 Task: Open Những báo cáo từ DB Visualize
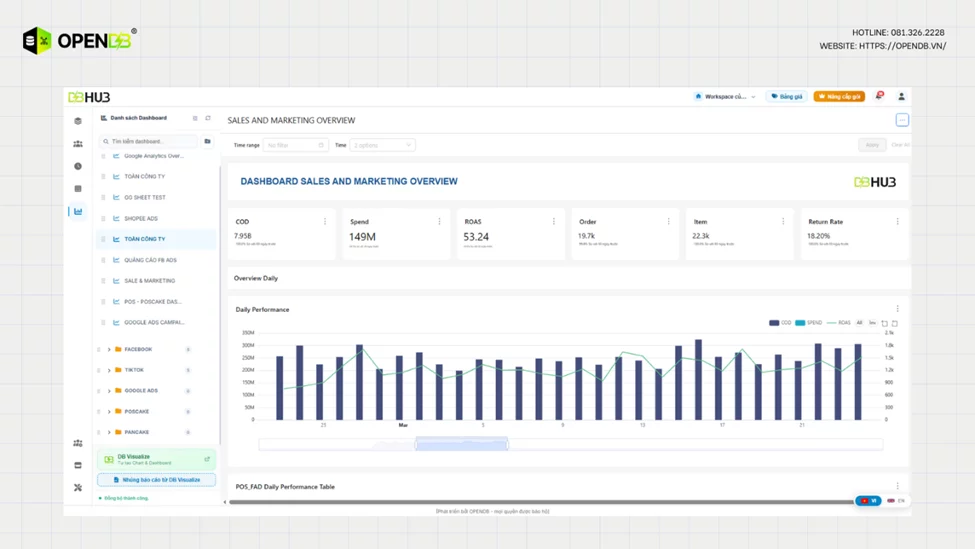156,480
